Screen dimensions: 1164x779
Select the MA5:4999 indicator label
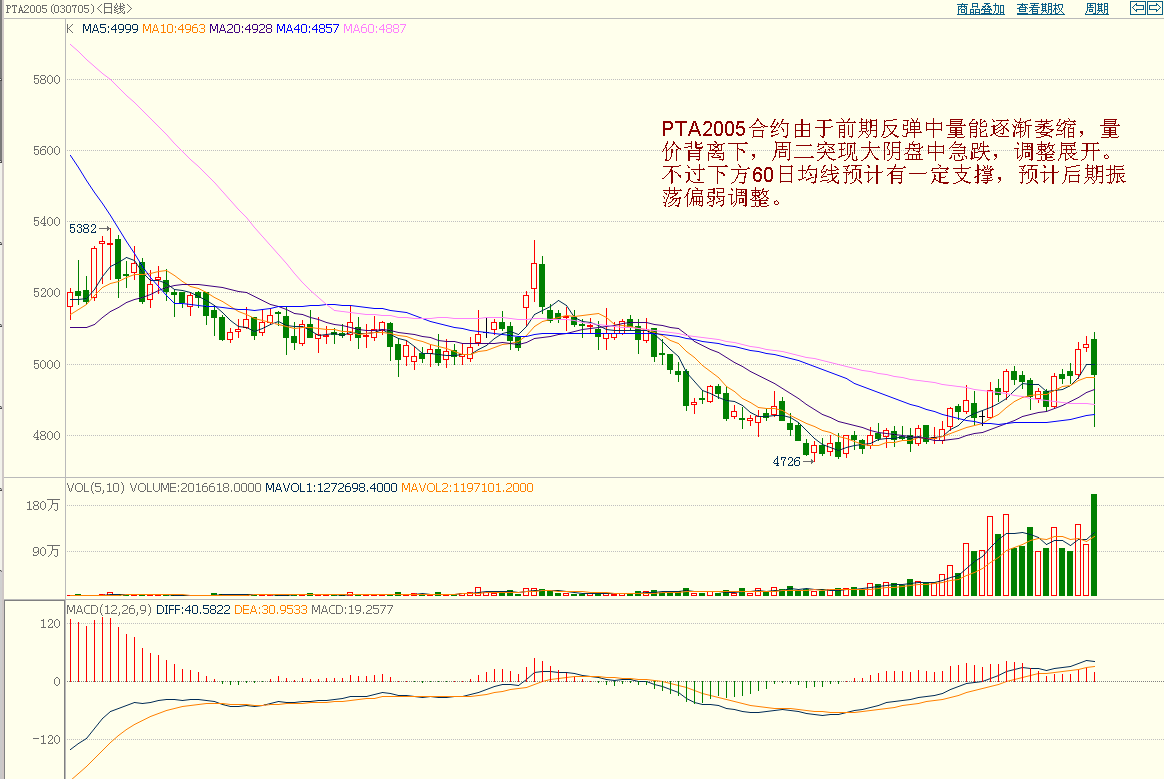pos(109,29)
